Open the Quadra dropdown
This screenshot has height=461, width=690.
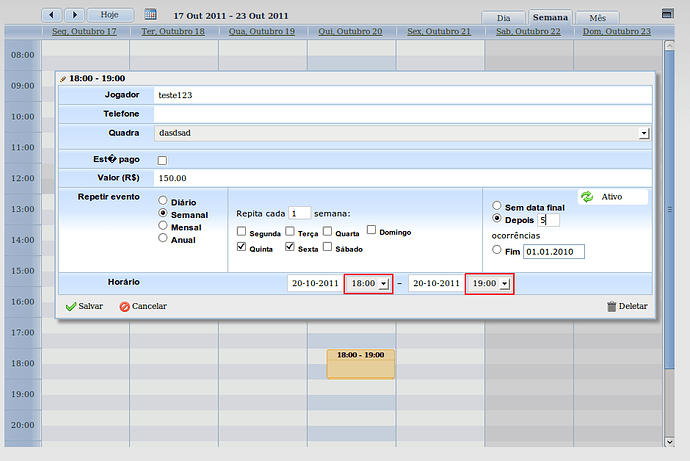(x=402, y=133)
